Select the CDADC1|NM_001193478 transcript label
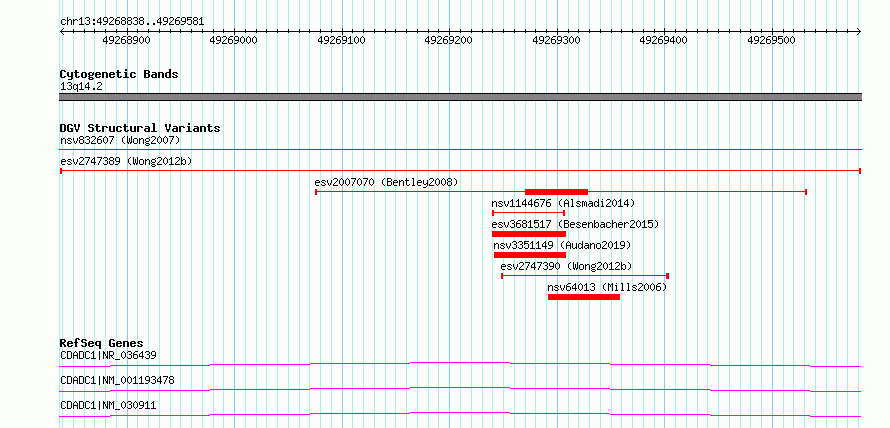Viewport: 890px width, 428px height. click(x=117, y=380)
